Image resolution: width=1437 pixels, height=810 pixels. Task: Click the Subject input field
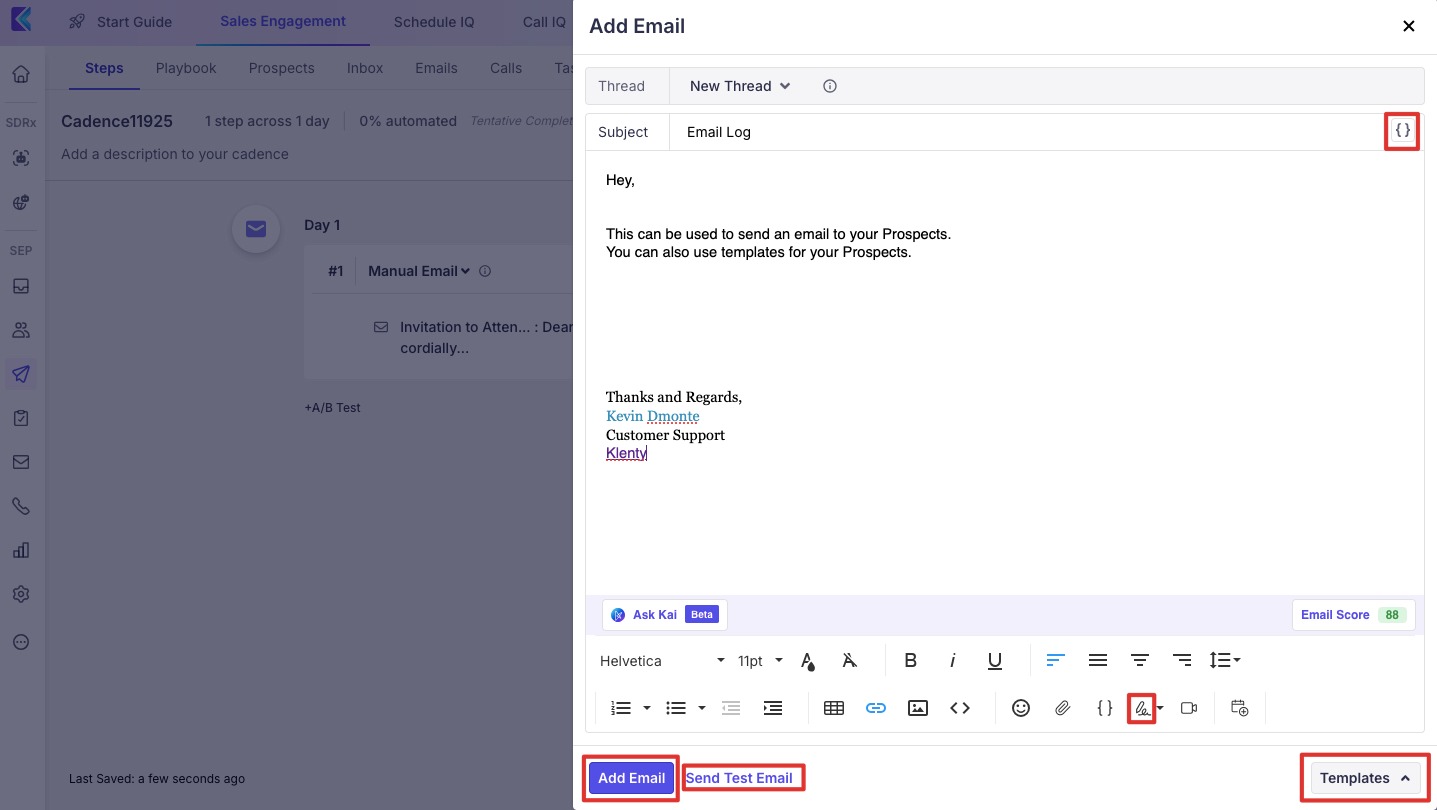point(1020,132)
